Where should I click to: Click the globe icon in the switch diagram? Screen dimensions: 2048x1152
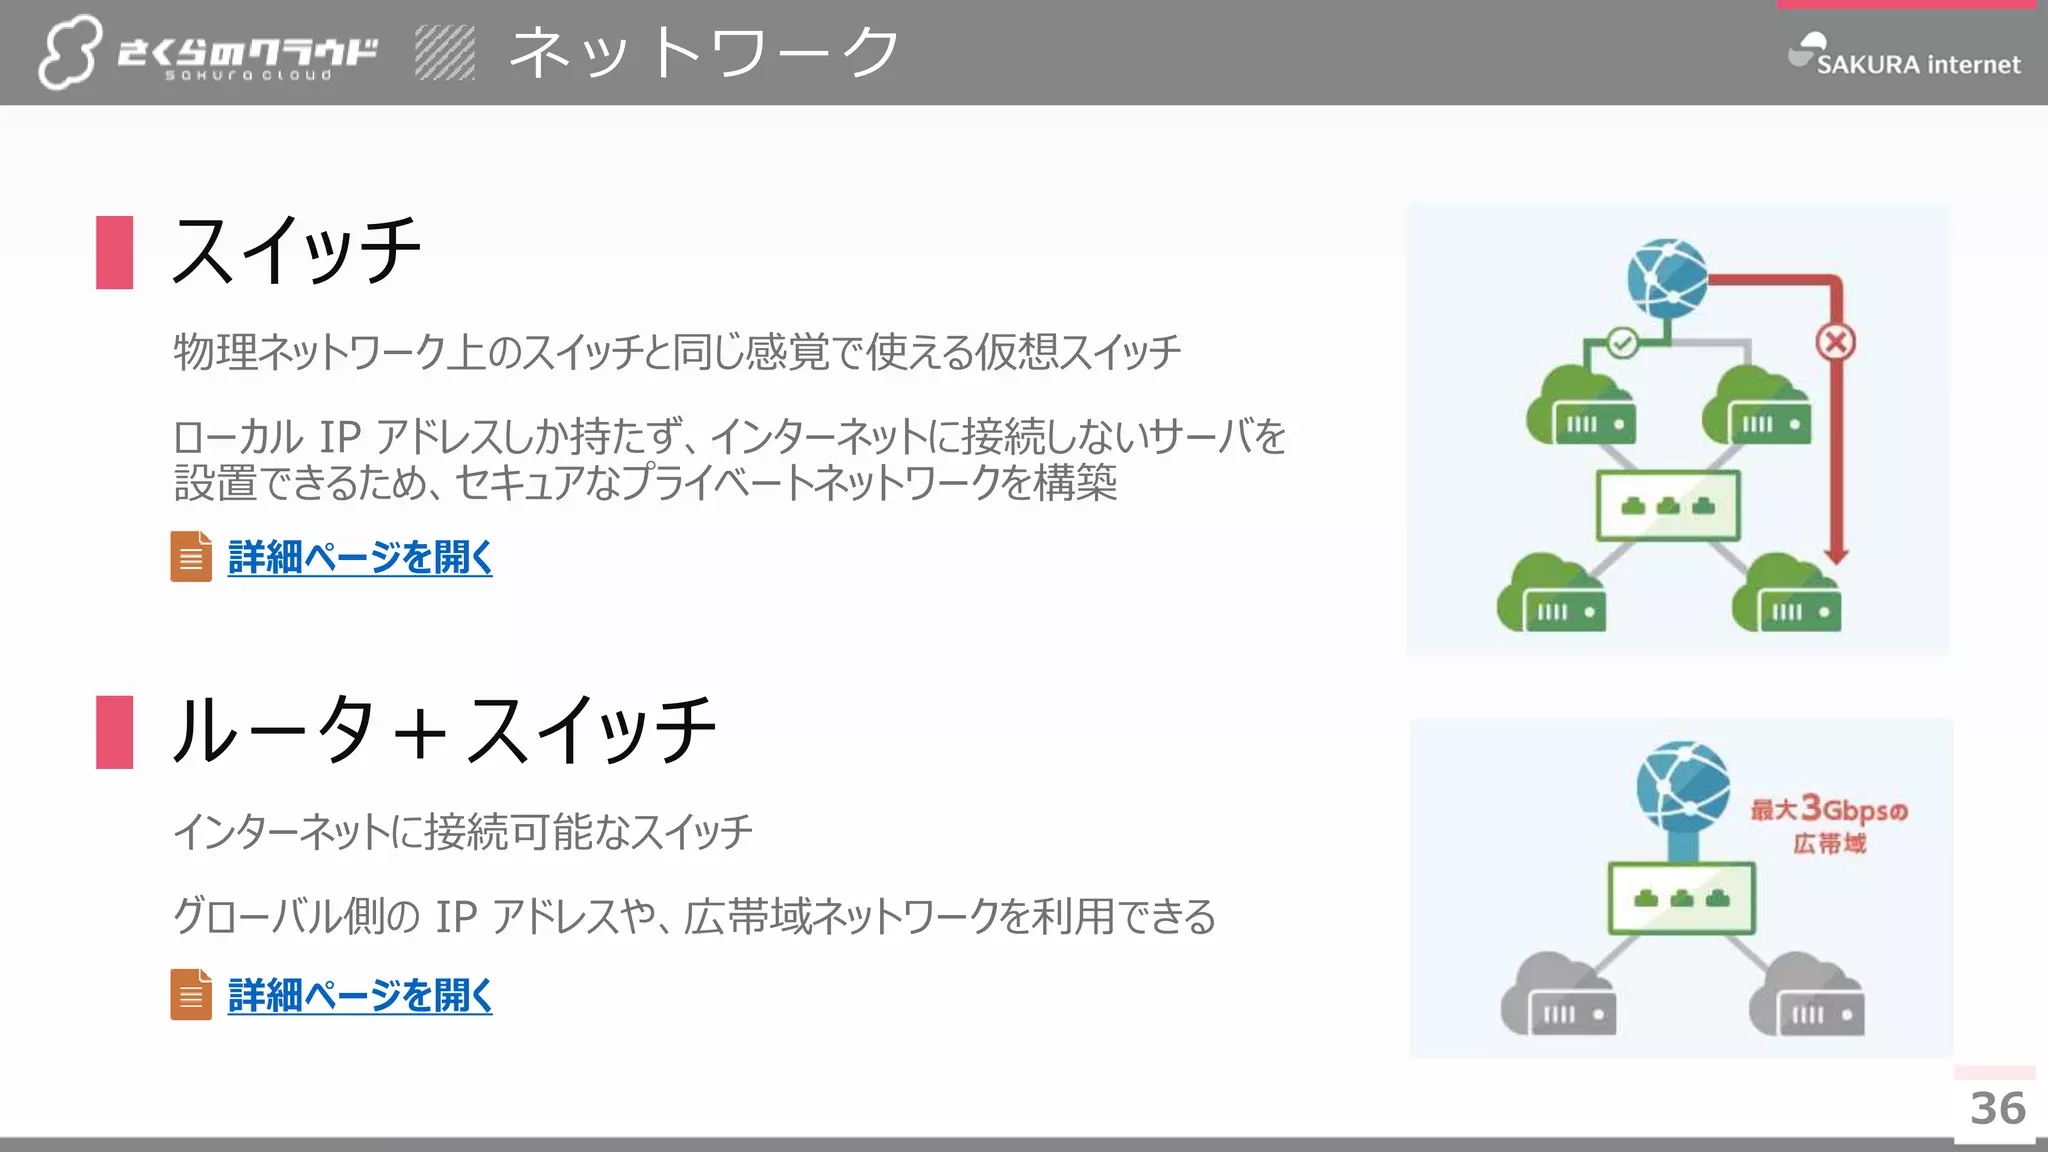(x=1667, y=279)
